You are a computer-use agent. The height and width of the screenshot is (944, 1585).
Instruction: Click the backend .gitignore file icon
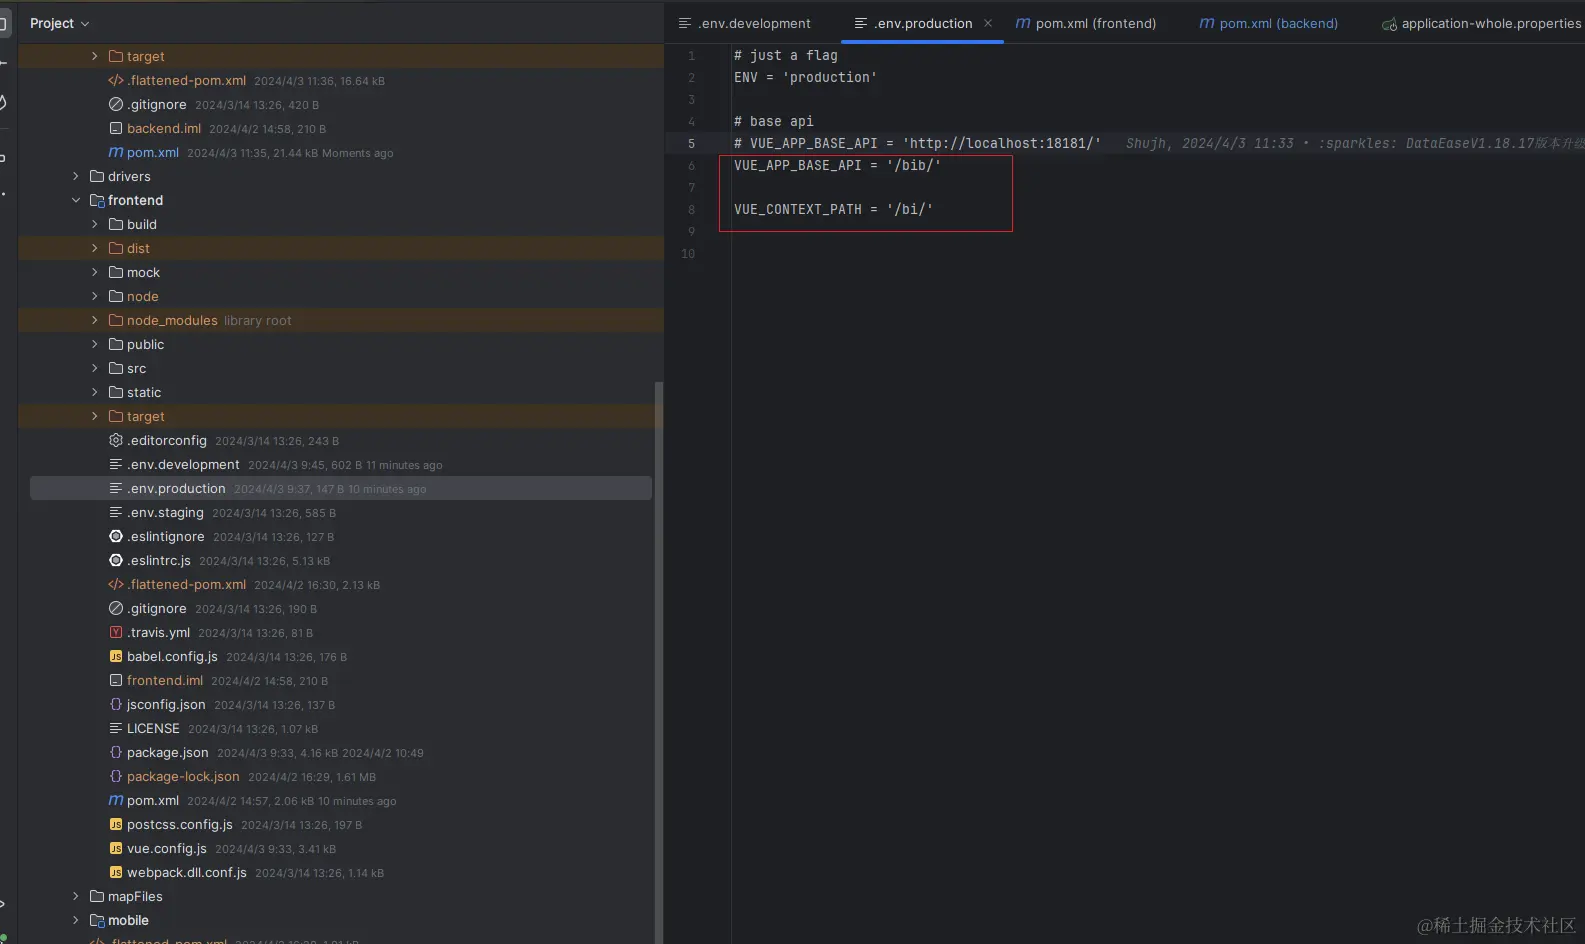(116, 104)
